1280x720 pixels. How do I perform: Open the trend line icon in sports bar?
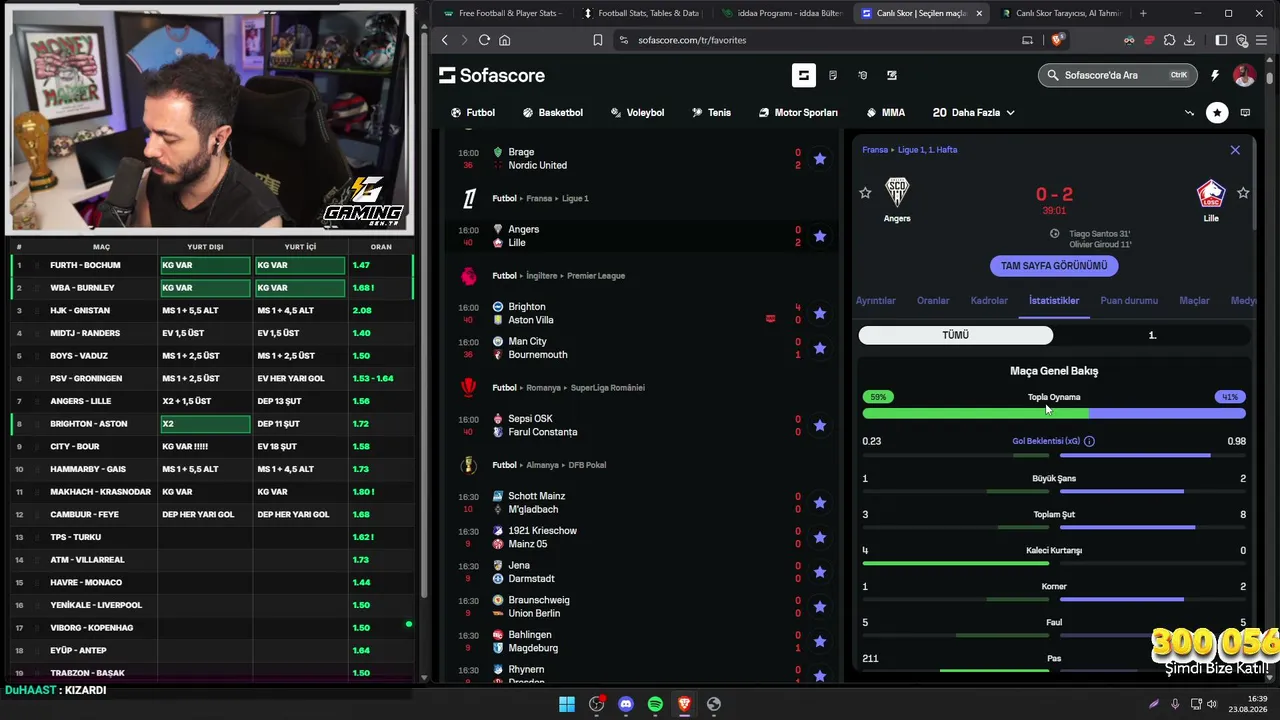tap(1189, 113)
